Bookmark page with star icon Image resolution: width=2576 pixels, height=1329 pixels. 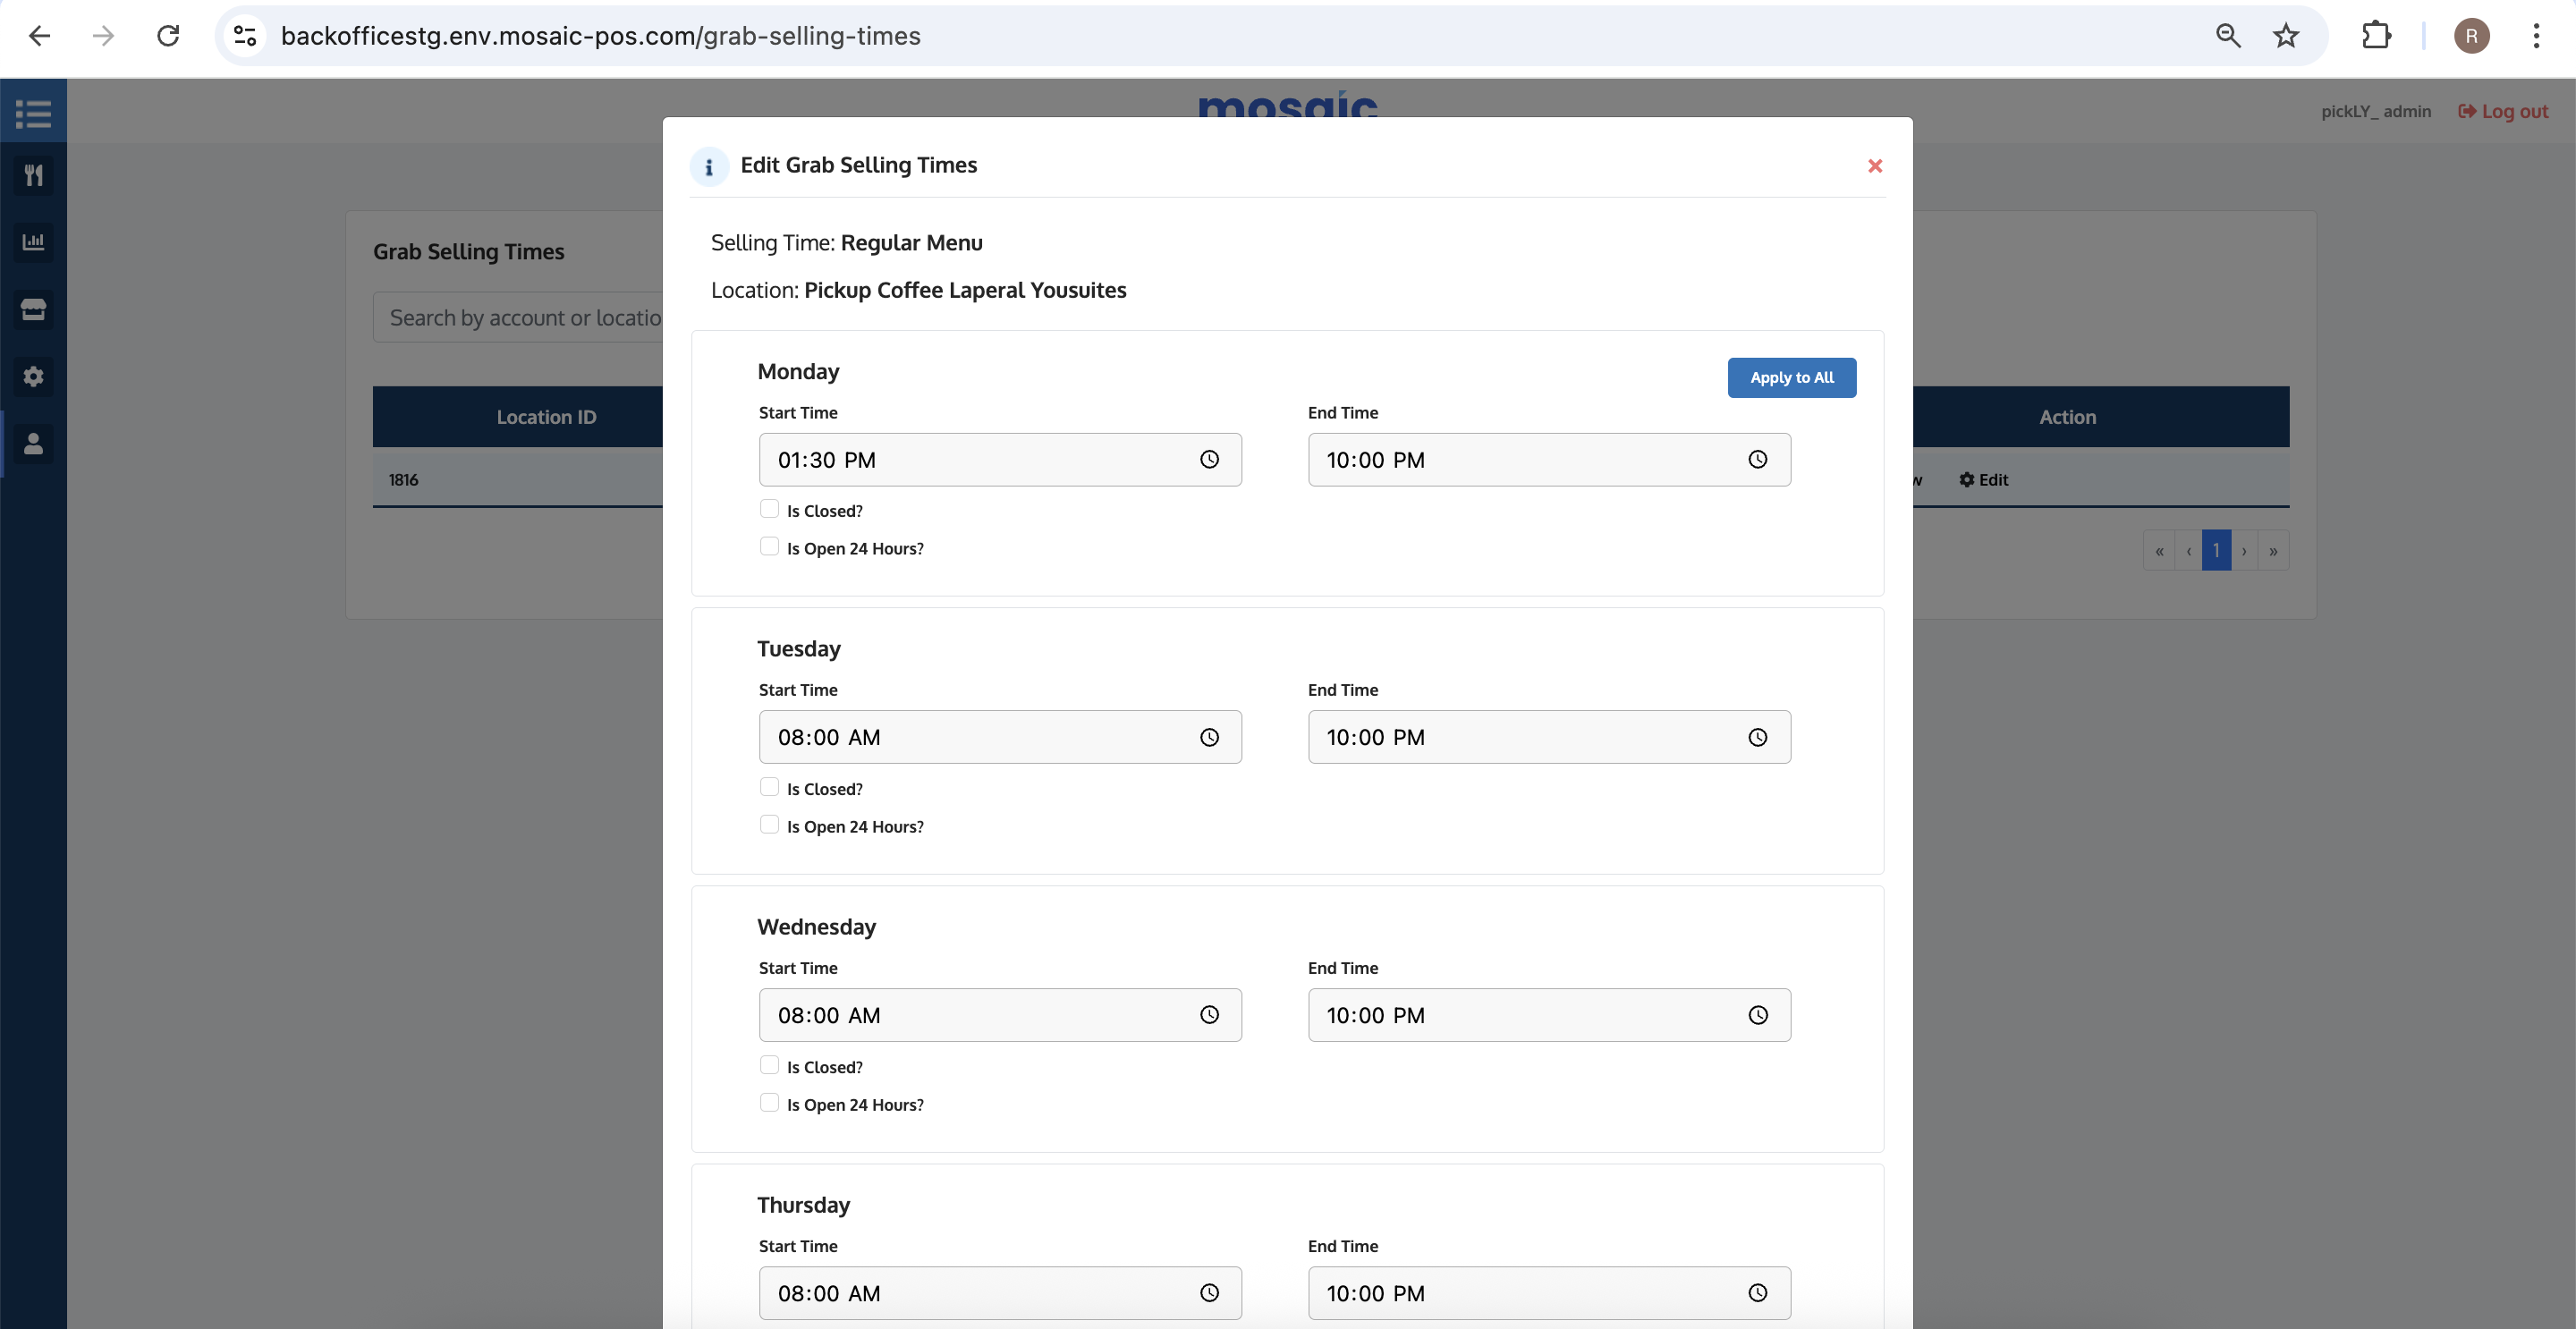2285,36
